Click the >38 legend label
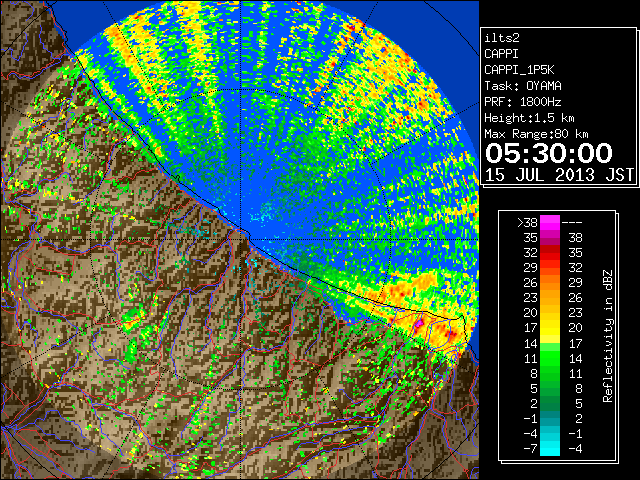Screen dimensions: 640x480 (x=527, y=223)
